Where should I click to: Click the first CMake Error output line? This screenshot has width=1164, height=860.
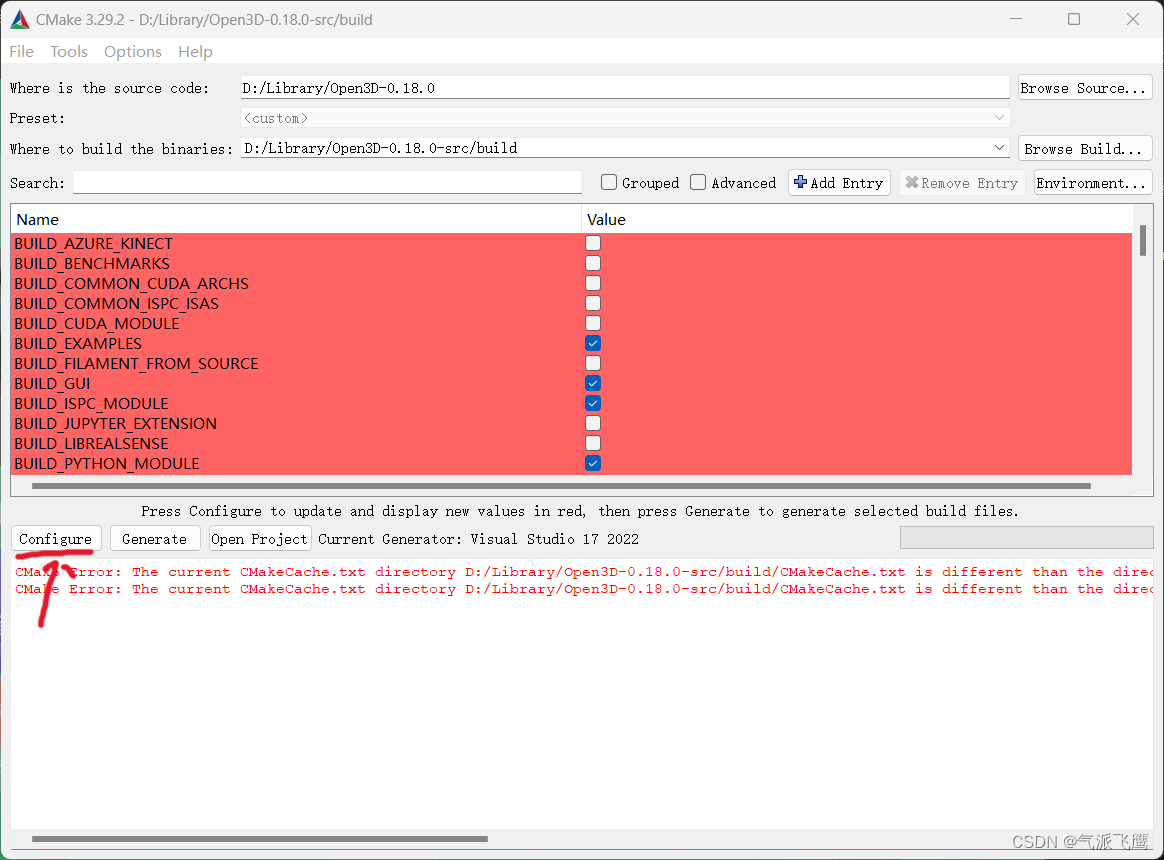click(x=583, y=572)
